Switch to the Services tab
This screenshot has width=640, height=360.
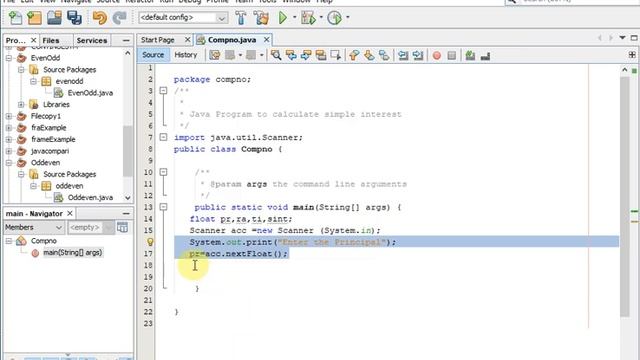pyautogui.click(x=92, y=40)
